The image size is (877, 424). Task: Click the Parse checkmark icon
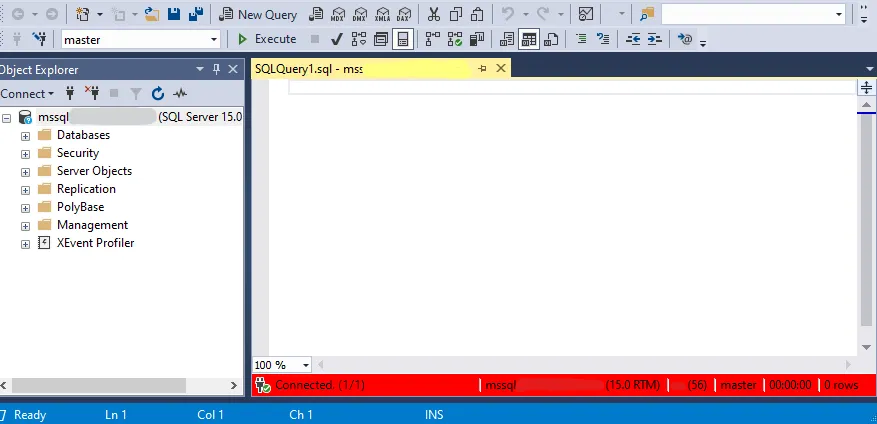337,39
